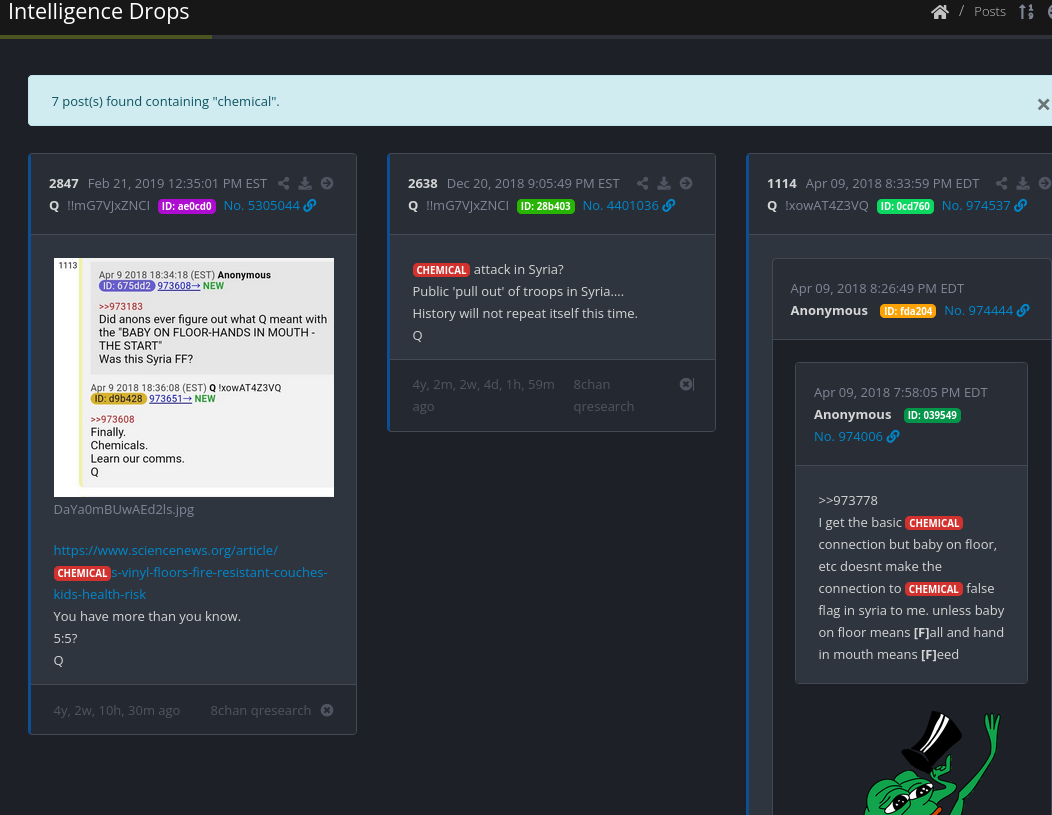Open post No. 4401036 link

[x=629, y=205]
